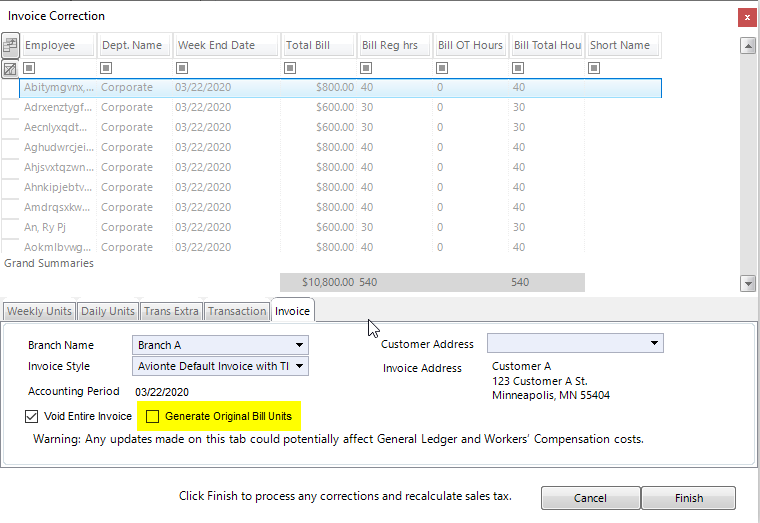Select the Ahnkipjebtv employee row
Viewport: 760px width, 523px height.
340,187
